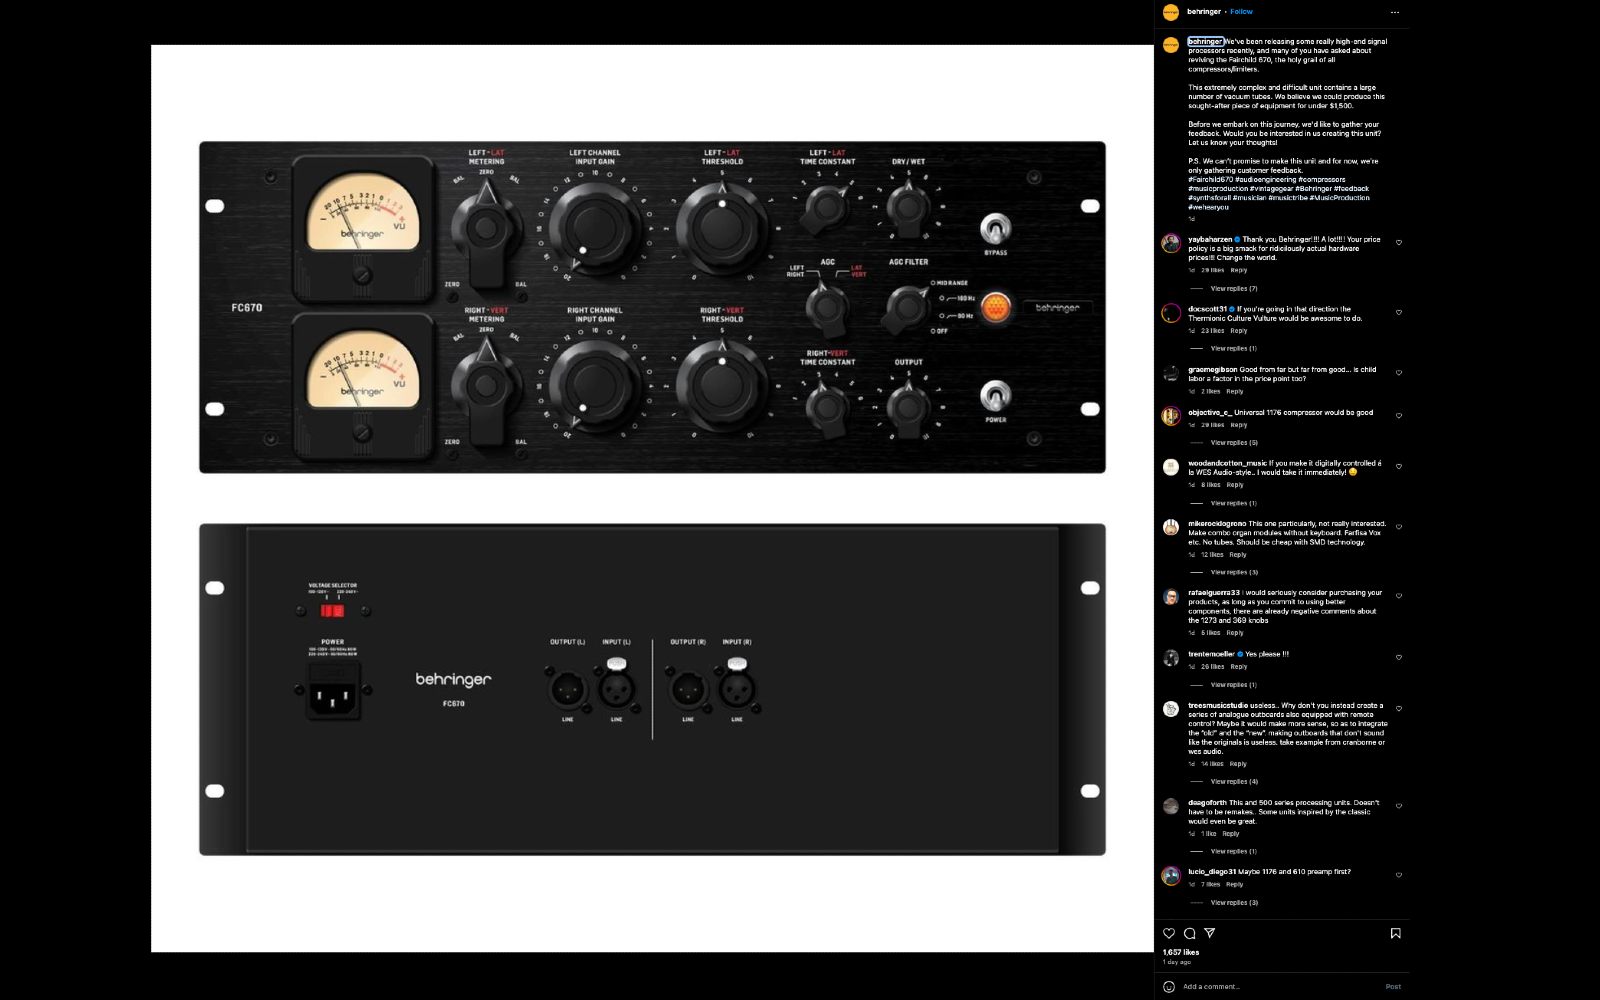This screenshot has height=1000, width=1600.
Task: Expand View replies (1) under docscott31
Action: click(x=1233, y=349)
